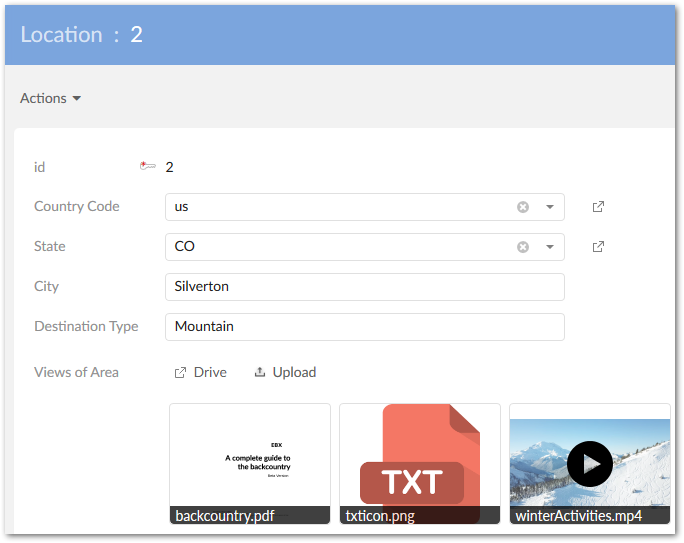Click the State combo box showing CO
This screenshot has width=684, height=543.
tap(340, 247)
